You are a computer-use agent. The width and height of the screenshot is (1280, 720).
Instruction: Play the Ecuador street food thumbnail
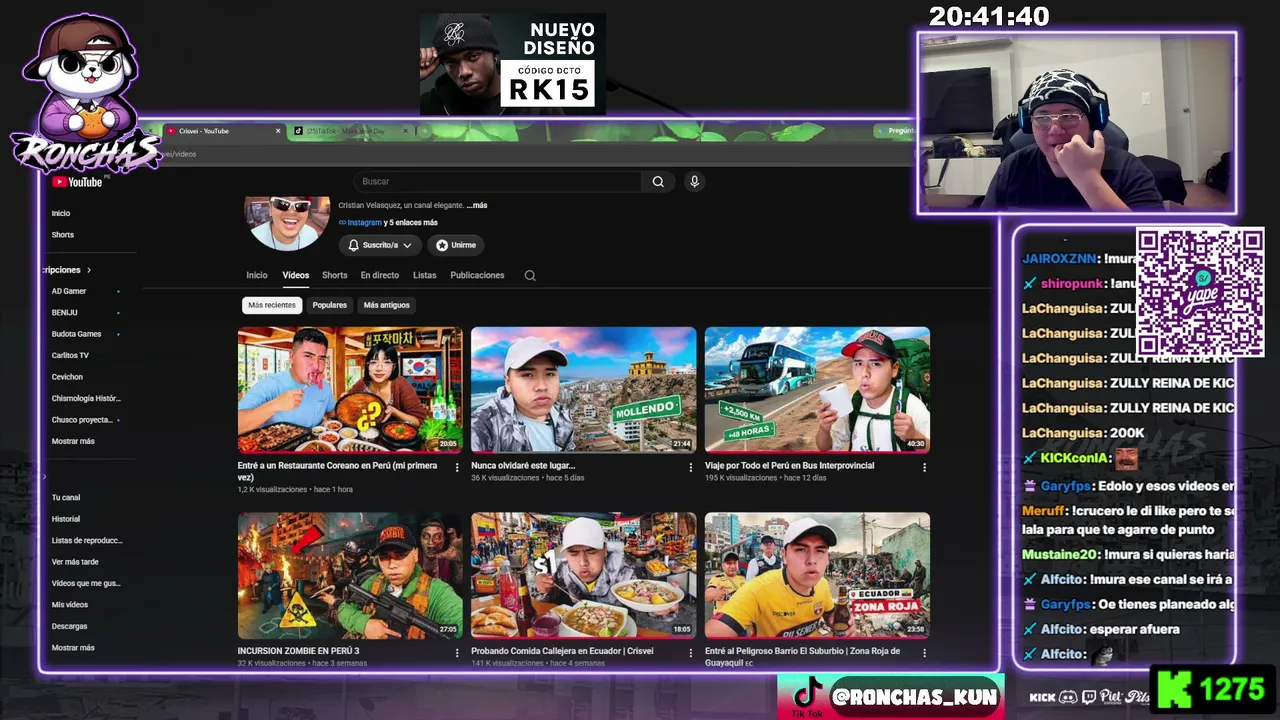584,575
